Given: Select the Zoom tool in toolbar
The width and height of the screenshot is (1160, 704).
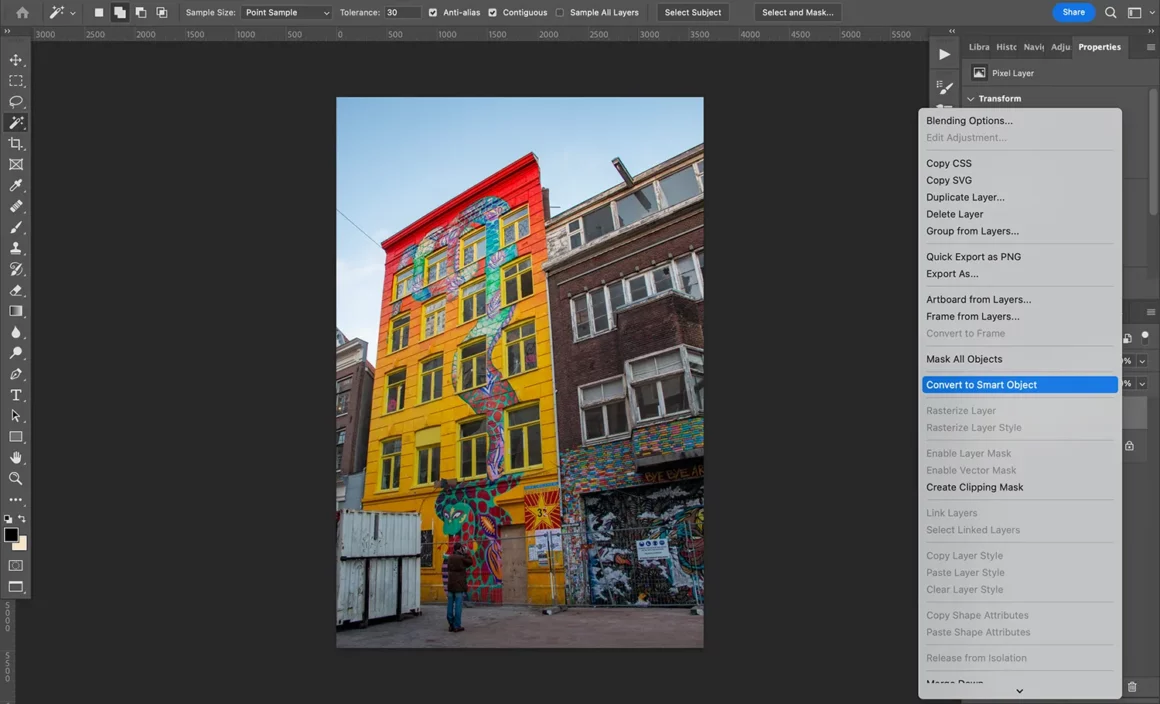Looking at the screenshot, I should [16, 478].
